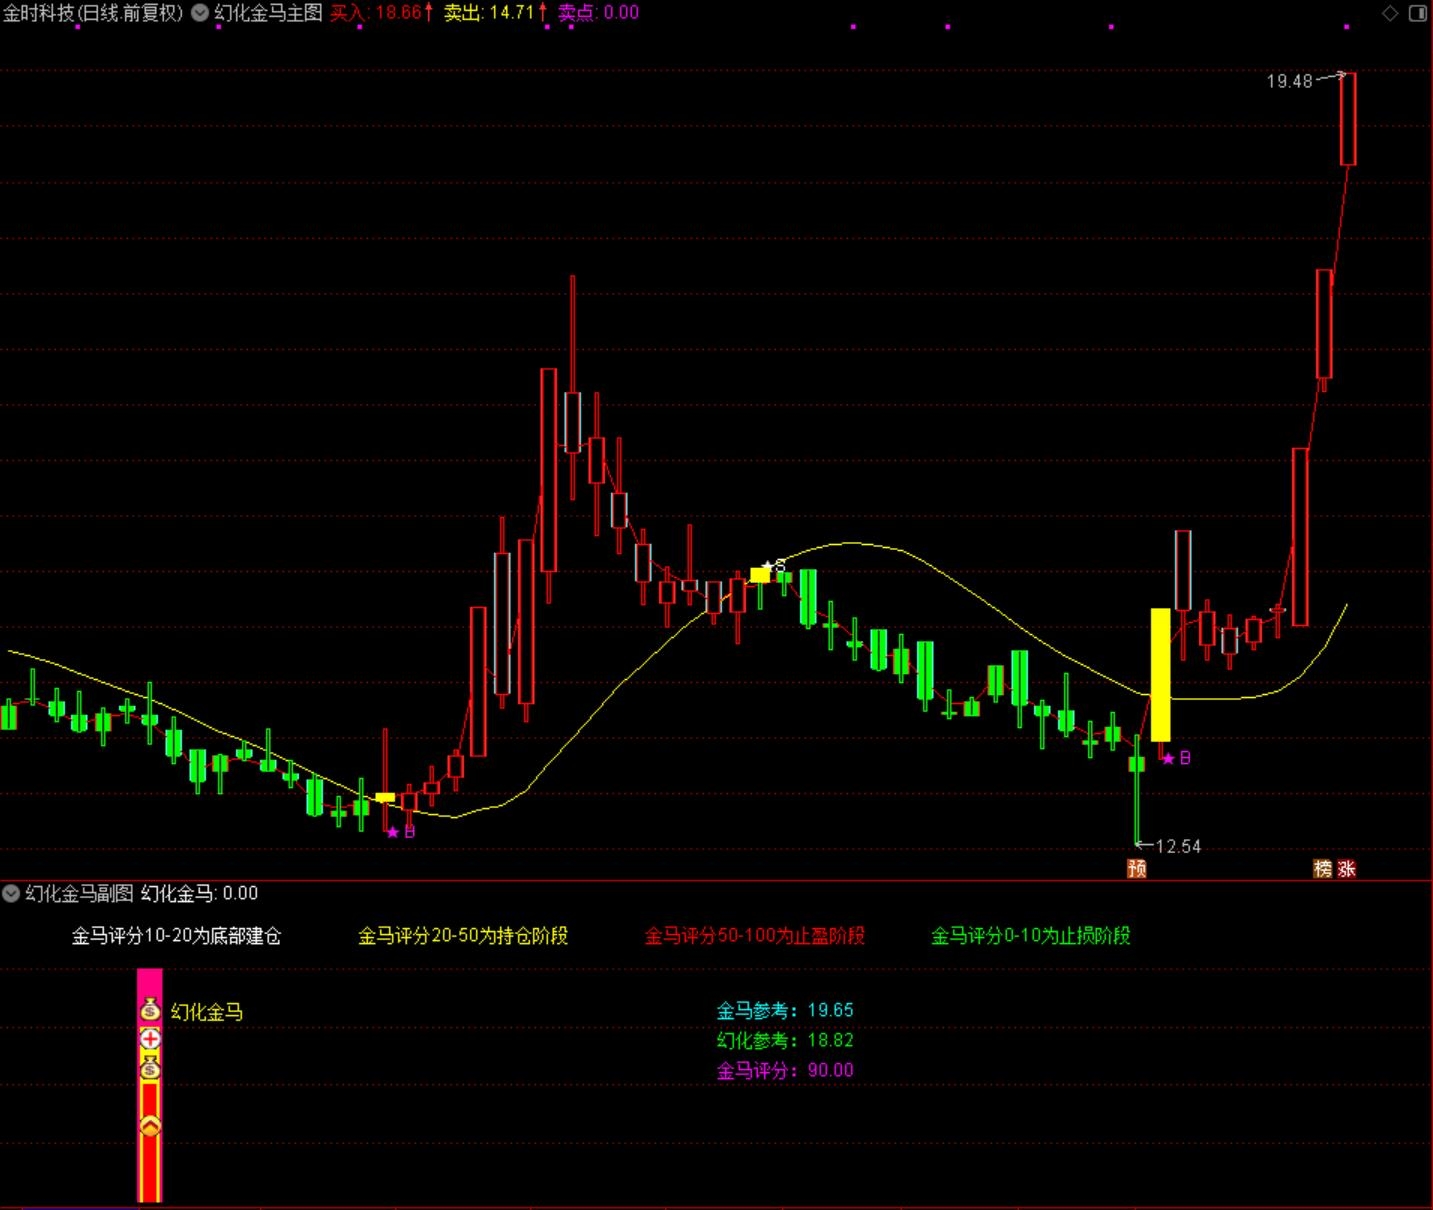Click the white star S sell marker

coord(773,567)
